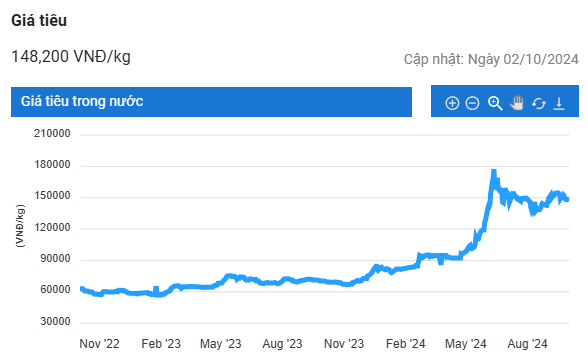
Task: Click the Feb '24 axis label
Action: 405,344
